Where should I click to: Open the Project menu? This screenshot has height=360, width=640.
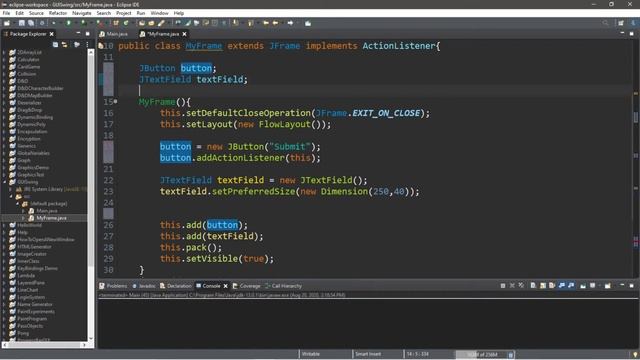[123, 13]
